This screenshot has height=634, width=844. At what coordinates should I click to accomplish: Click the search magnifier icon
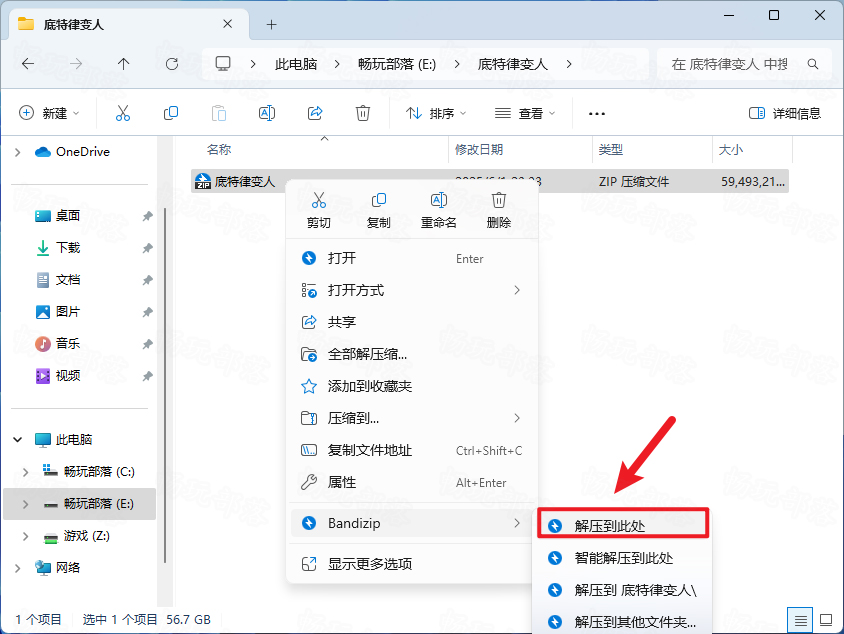click(813, 64)
